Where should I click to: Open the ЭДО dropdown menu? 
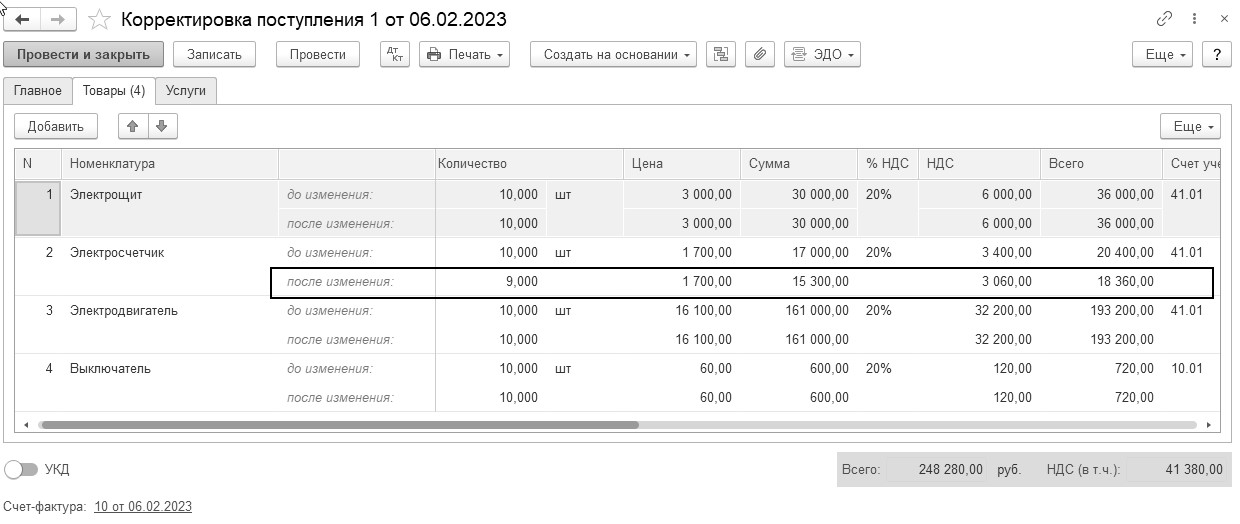coord(822,54)
